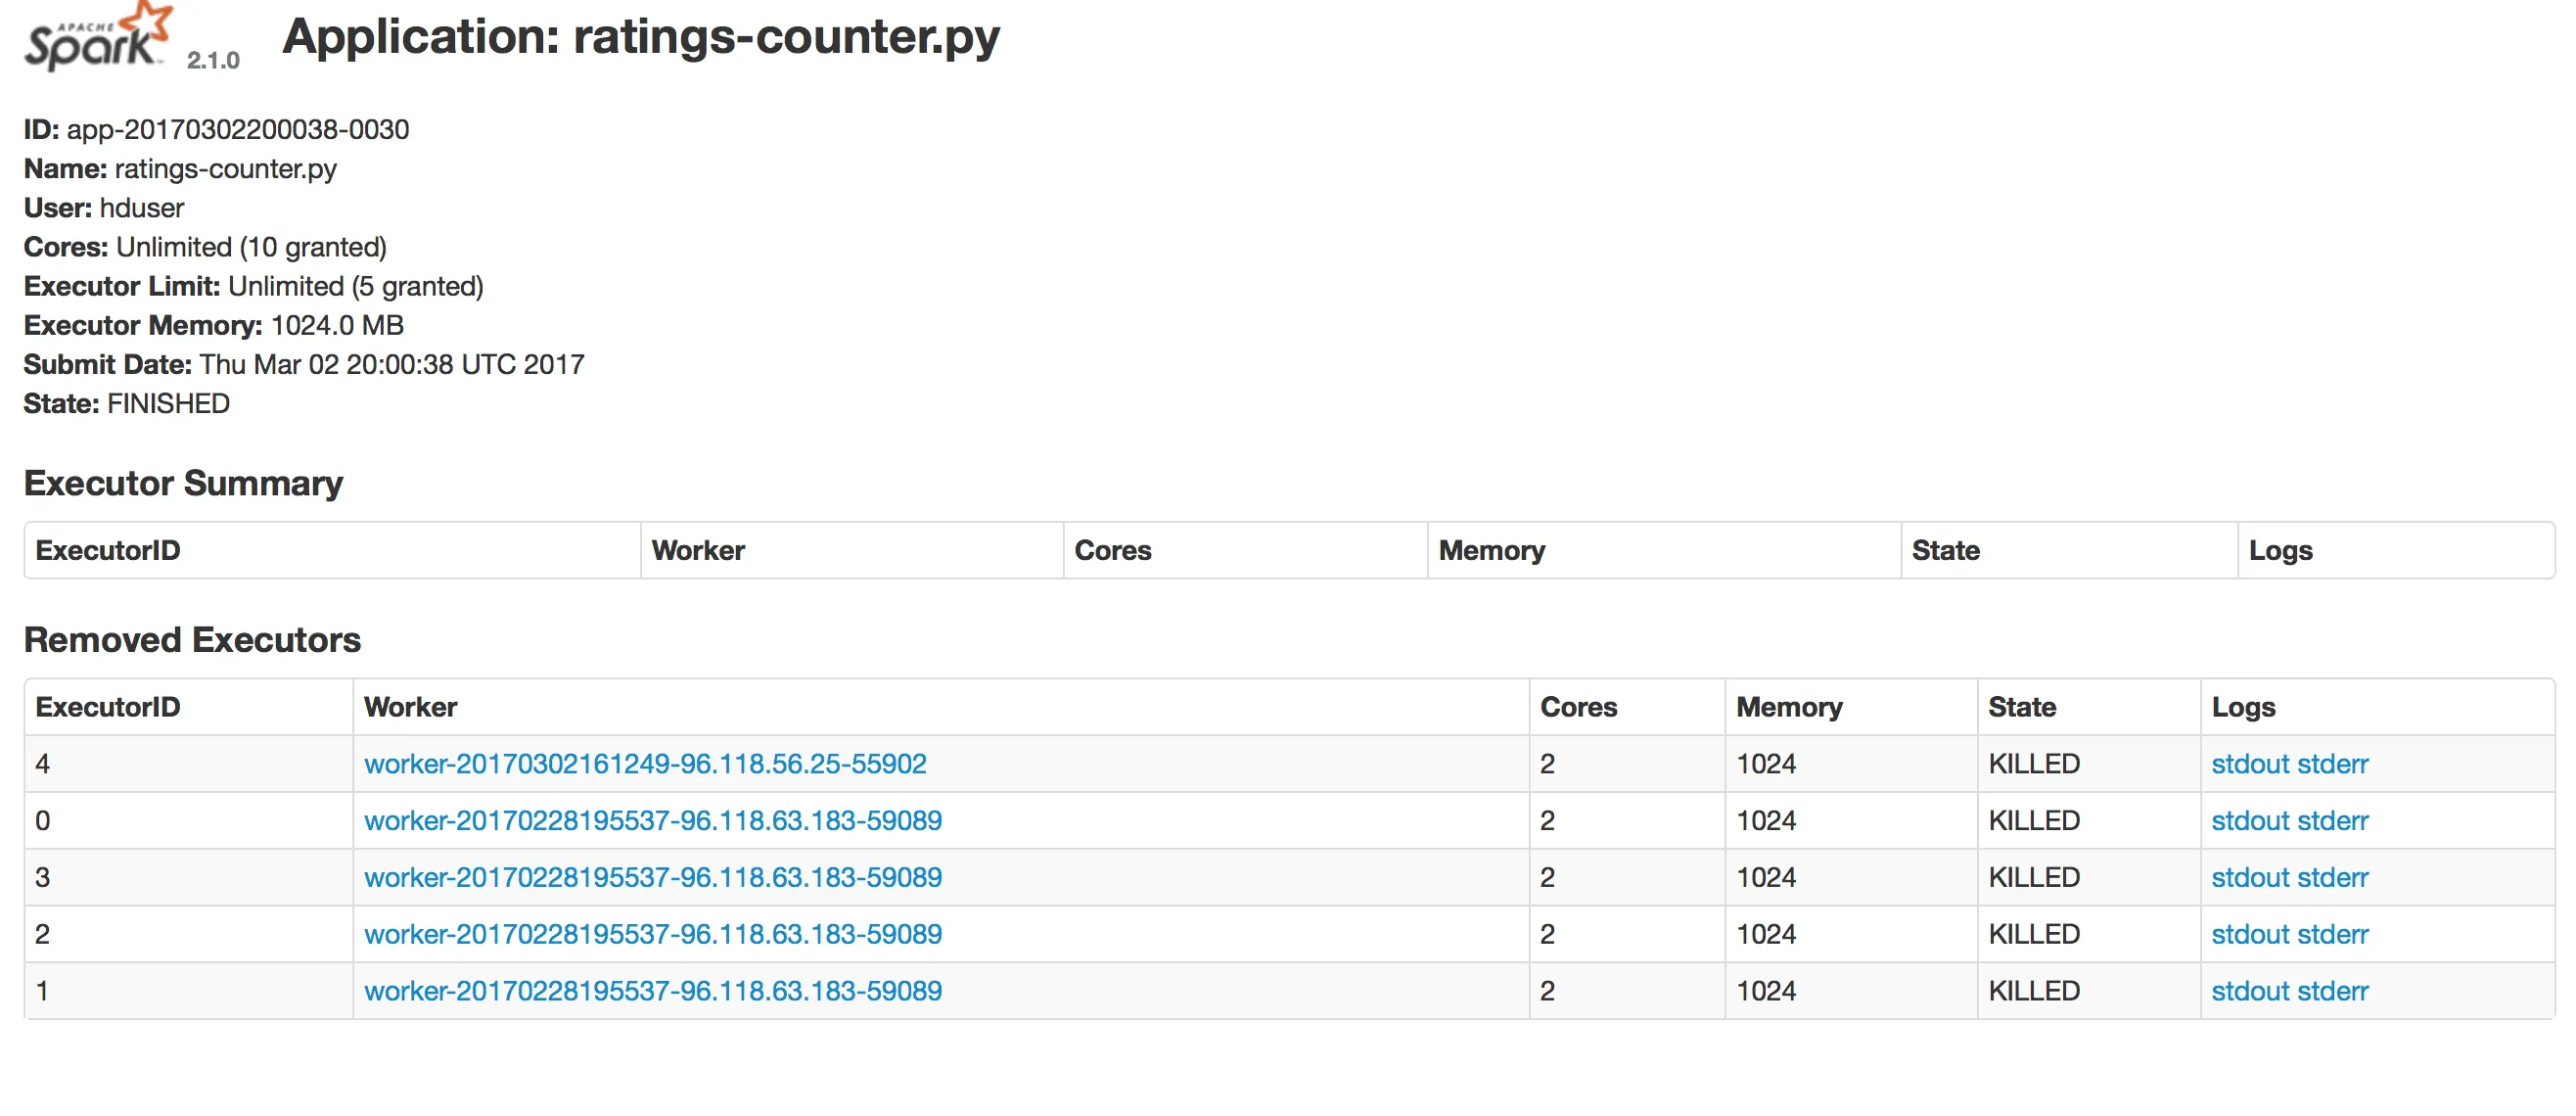Click ExecutorID header in Removed Executors table
Screen dimensions: 2576x1116
point(108,707)
